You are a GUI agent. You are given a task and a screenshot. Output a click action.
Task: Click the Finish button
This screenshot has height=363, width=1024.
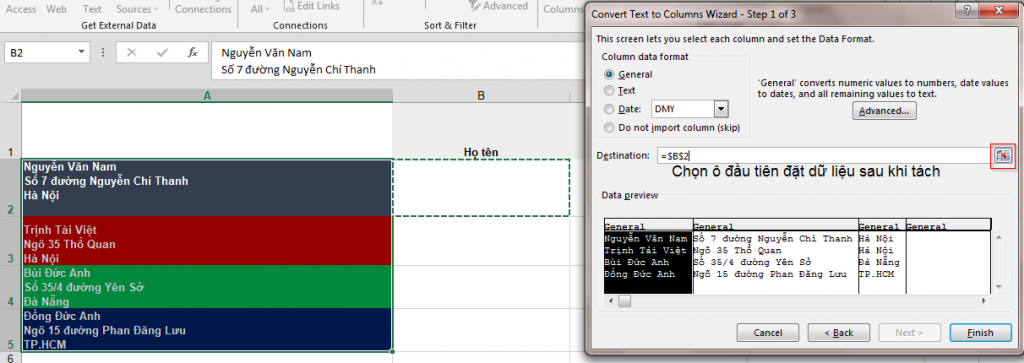(x=980, y=332)
